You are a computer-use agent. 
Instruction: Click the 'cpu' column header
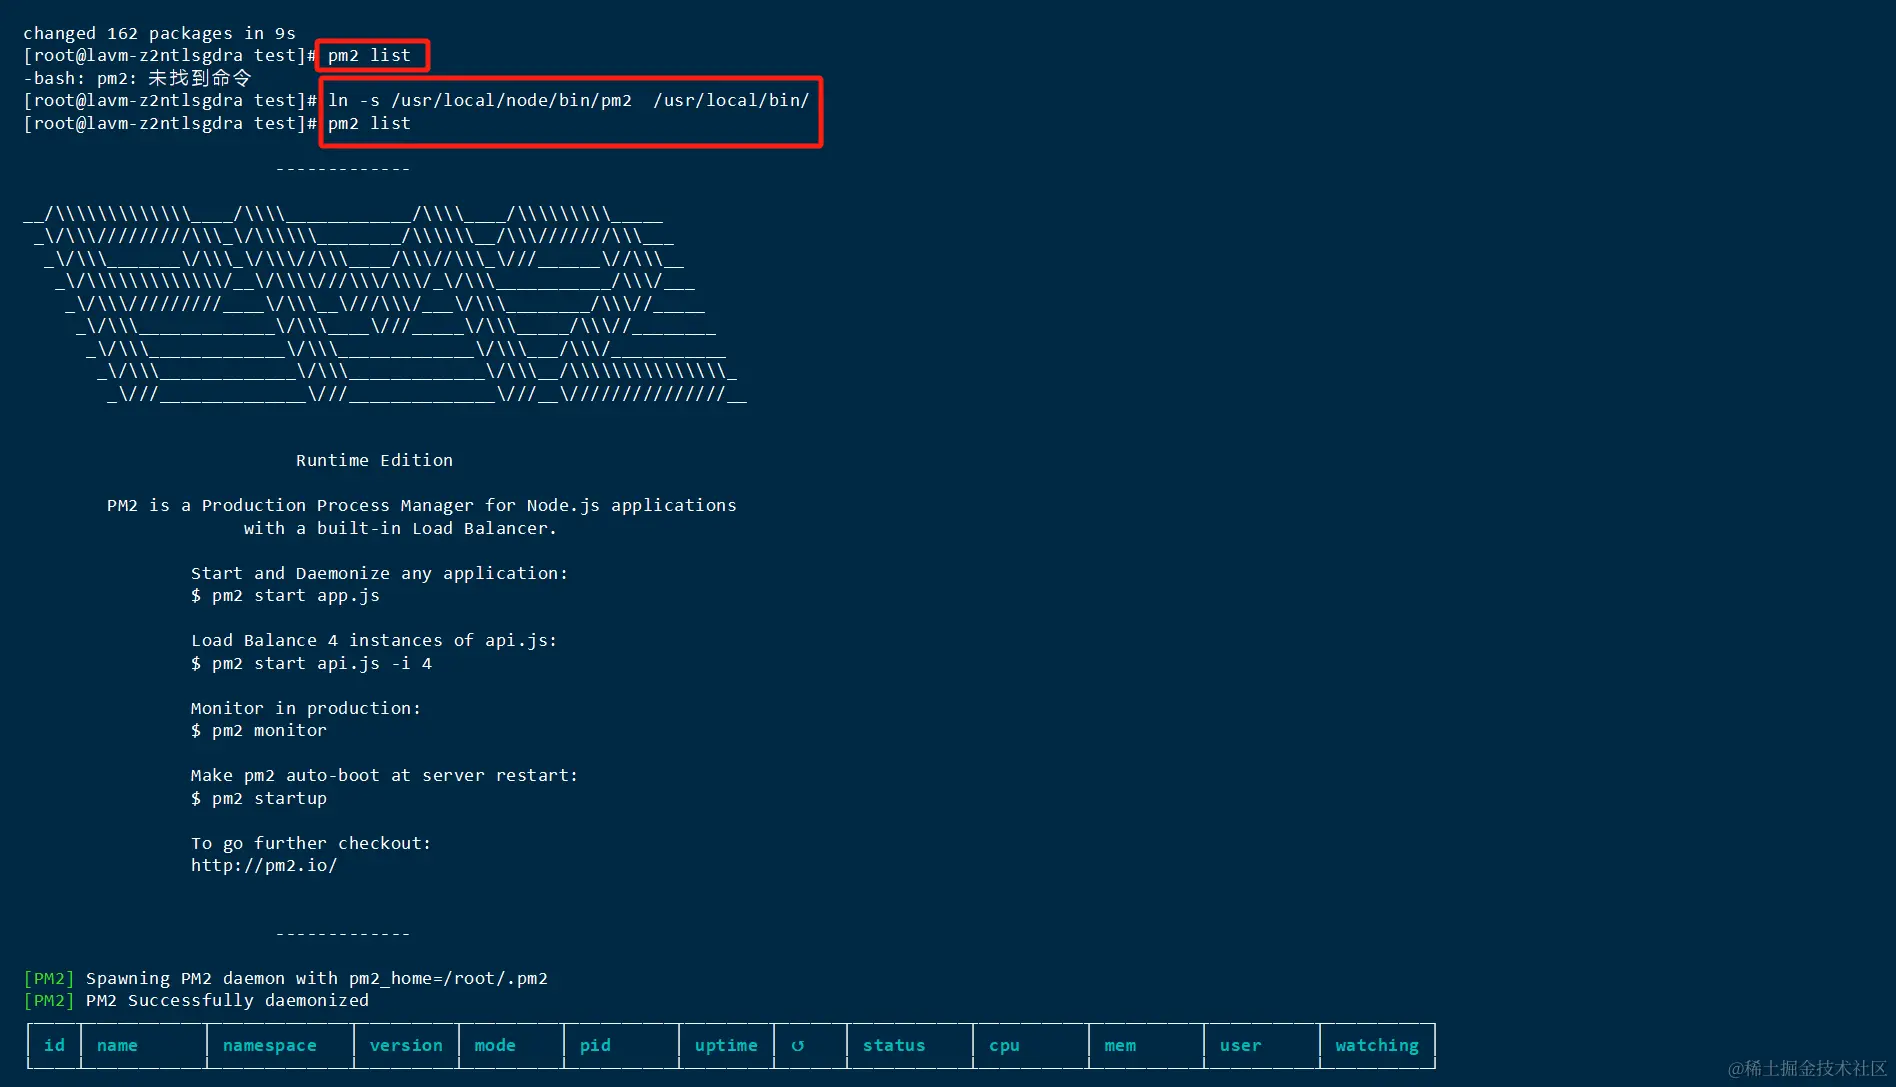[x=1004, y=1045]
